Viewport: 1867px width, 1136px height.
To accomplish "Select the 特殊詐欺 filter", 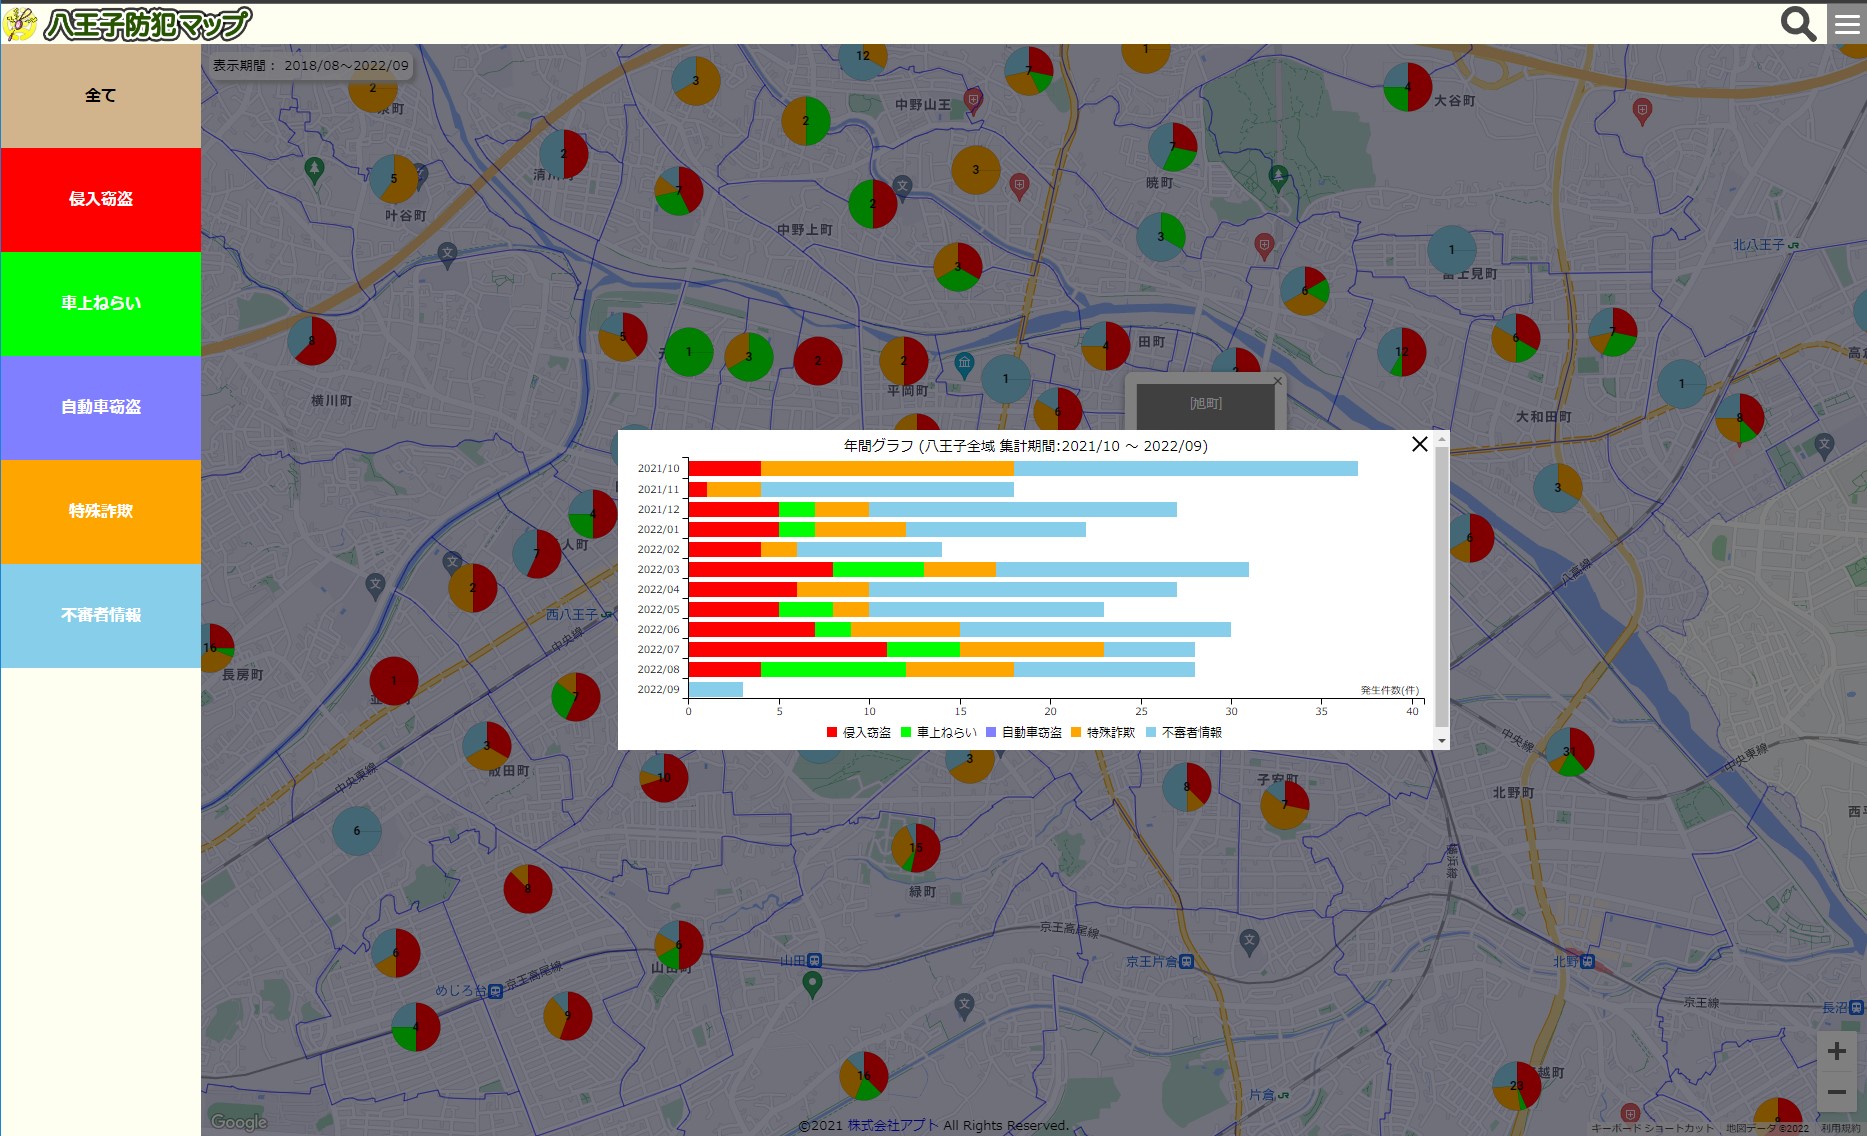I will click(x=100, y=512).
